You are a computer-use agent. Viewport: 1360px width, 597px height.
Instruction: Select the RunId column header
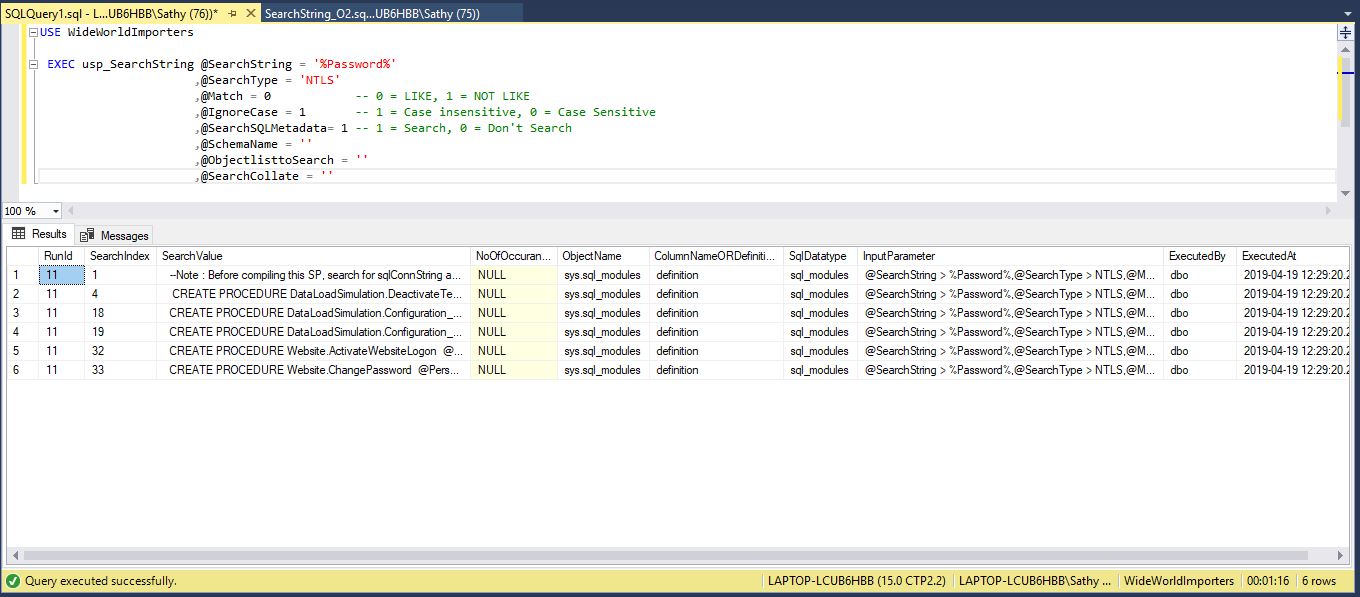point(61,256)
